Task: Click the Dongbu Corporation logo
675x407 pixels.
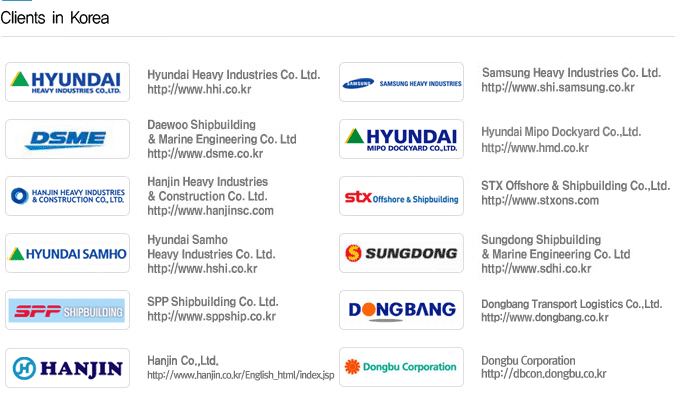Action: tap(401, 367)
